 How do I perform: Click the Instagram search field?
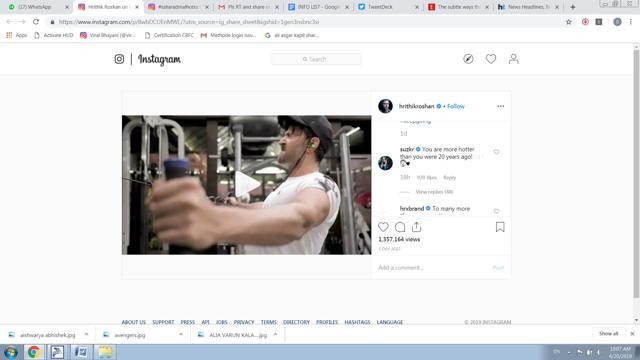click(x=316, y=59)
